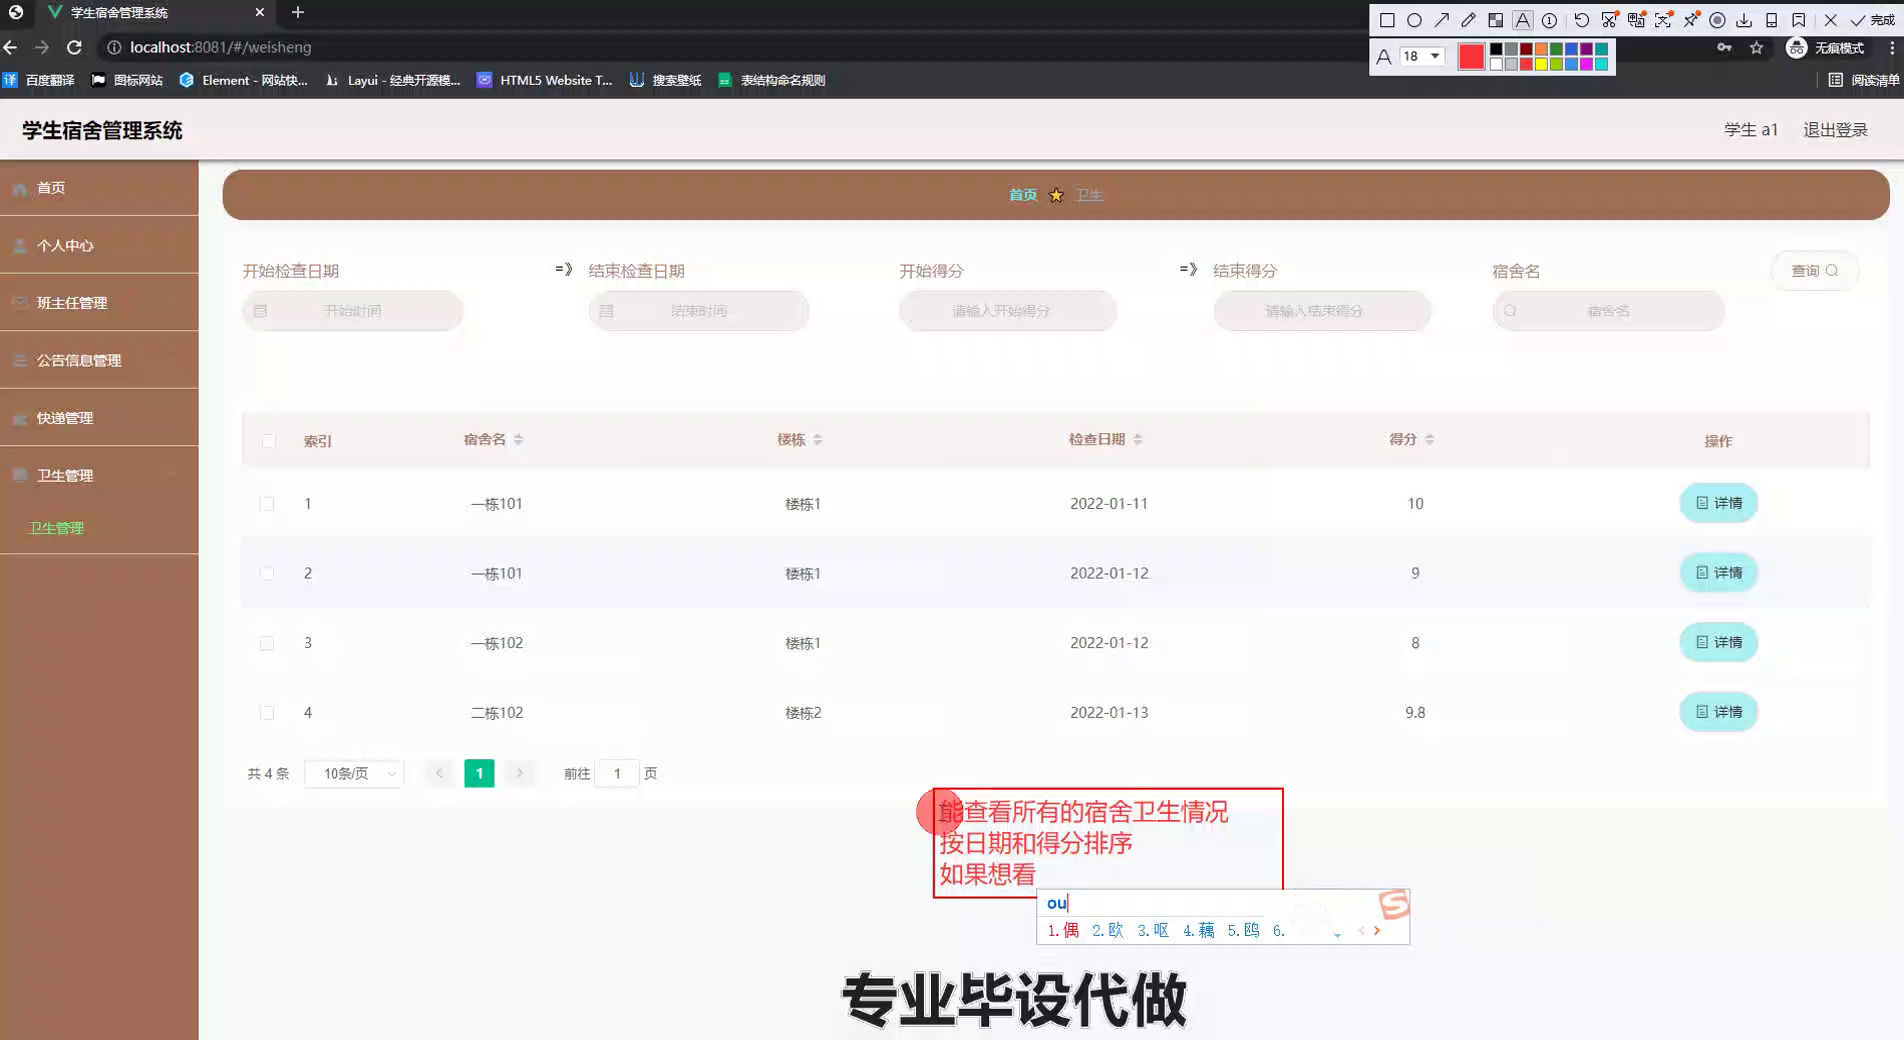Click the 首页 breadcrumb link
1904x1040 pixels.
pos(1022,195)
